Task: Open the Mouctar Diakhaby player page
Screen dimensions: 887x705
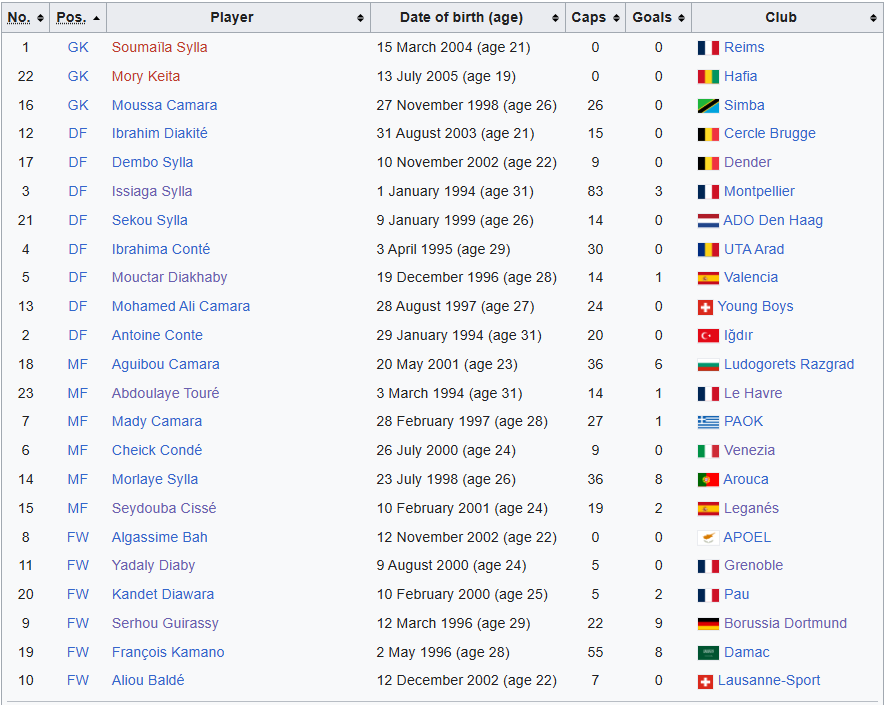Action: click(169, 277)
